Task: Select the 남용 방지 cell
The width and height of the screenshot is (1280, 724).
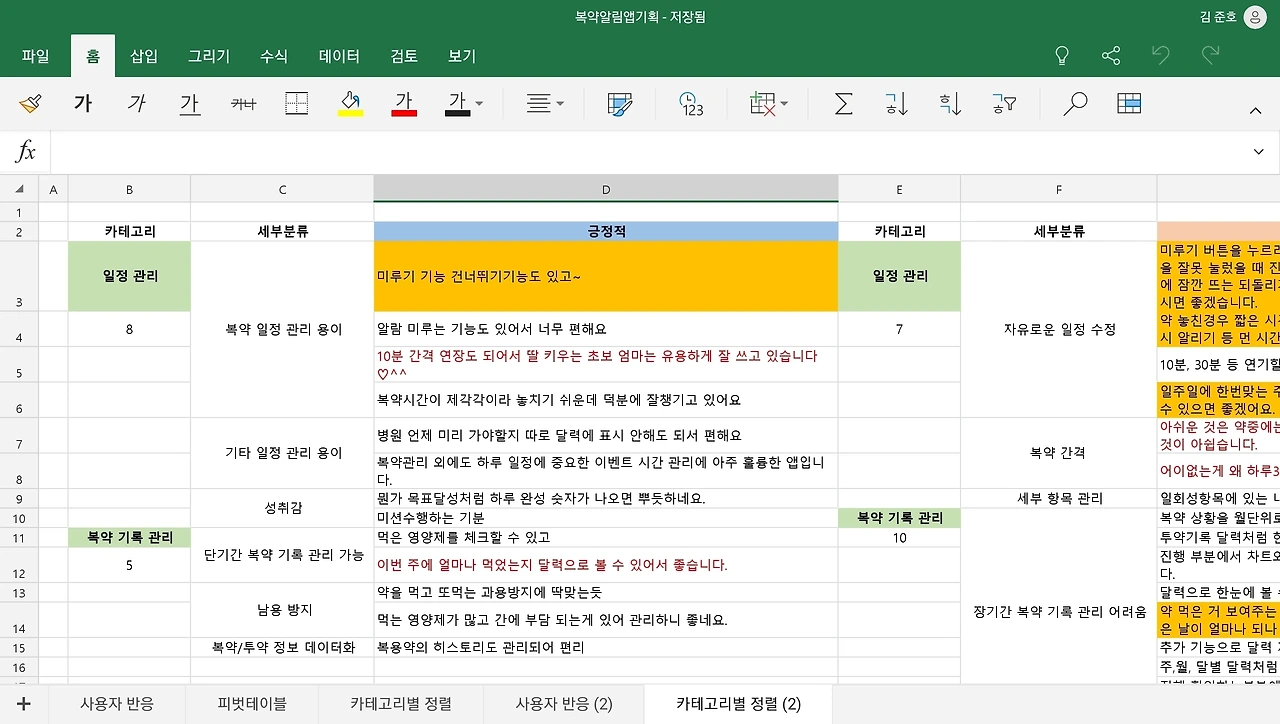Action: point(282,610)
